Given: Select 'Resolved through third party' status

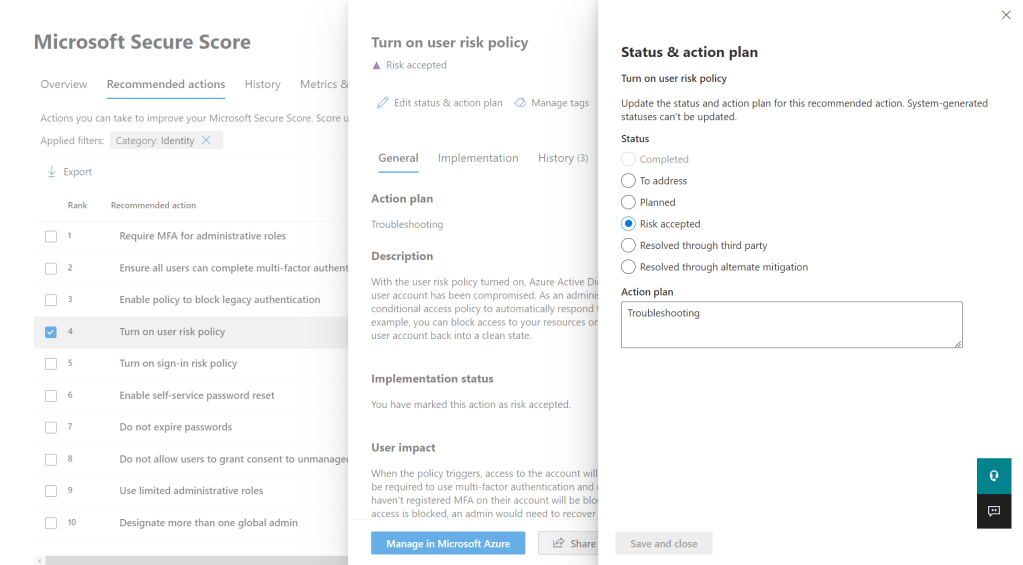Looking at the screenshot, I should (x=628, y=245).
